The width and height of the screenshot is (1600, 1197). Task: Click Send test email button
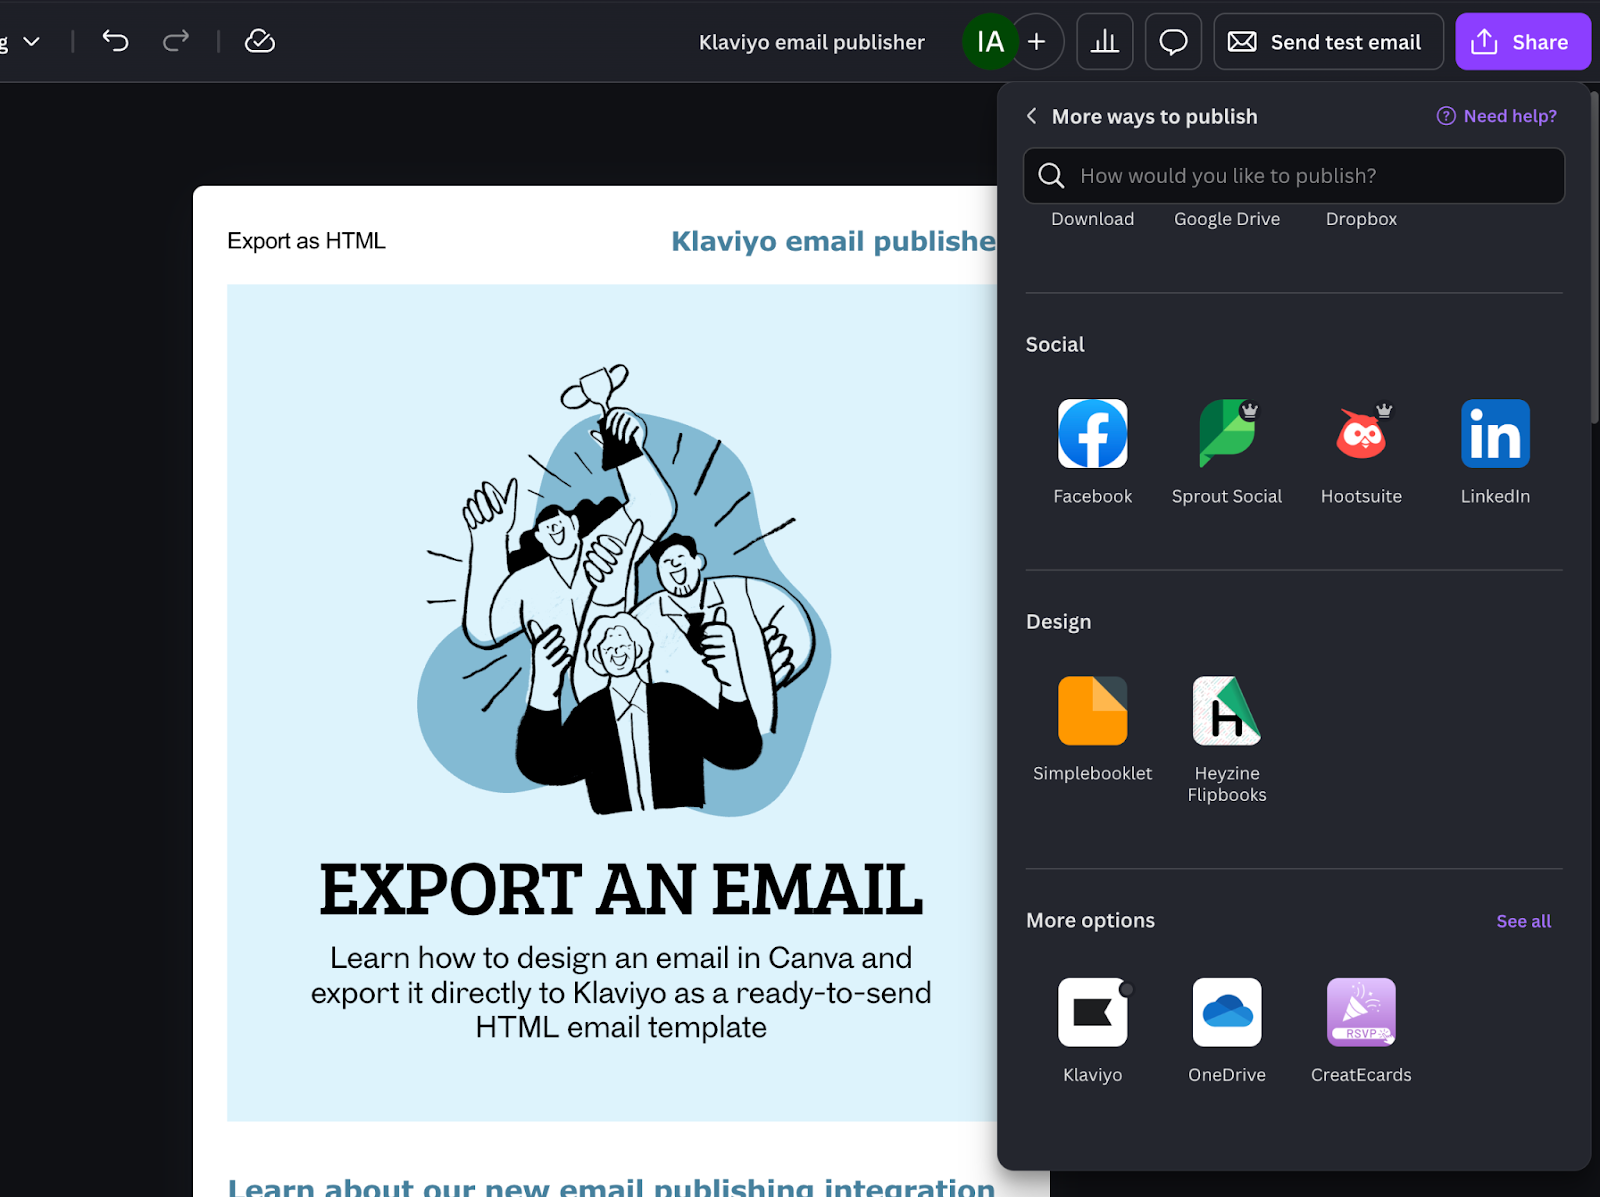pos(1327,42)
